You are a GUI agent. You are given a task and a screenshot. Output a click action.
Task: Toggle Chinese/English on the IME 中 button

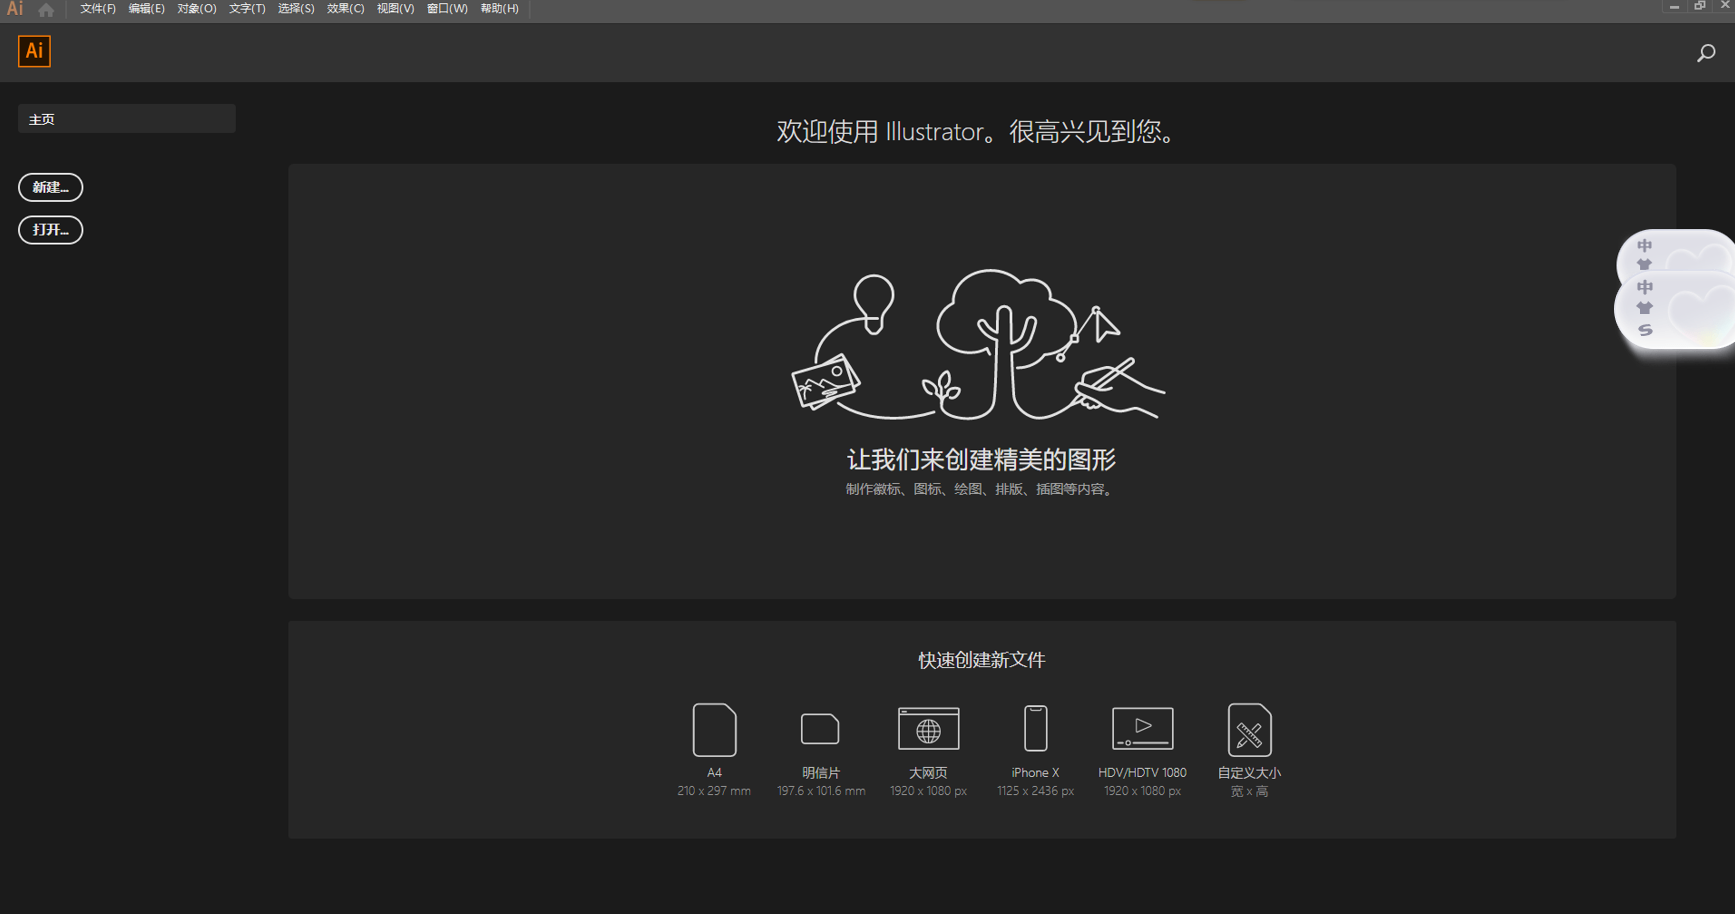point(1645,288)
